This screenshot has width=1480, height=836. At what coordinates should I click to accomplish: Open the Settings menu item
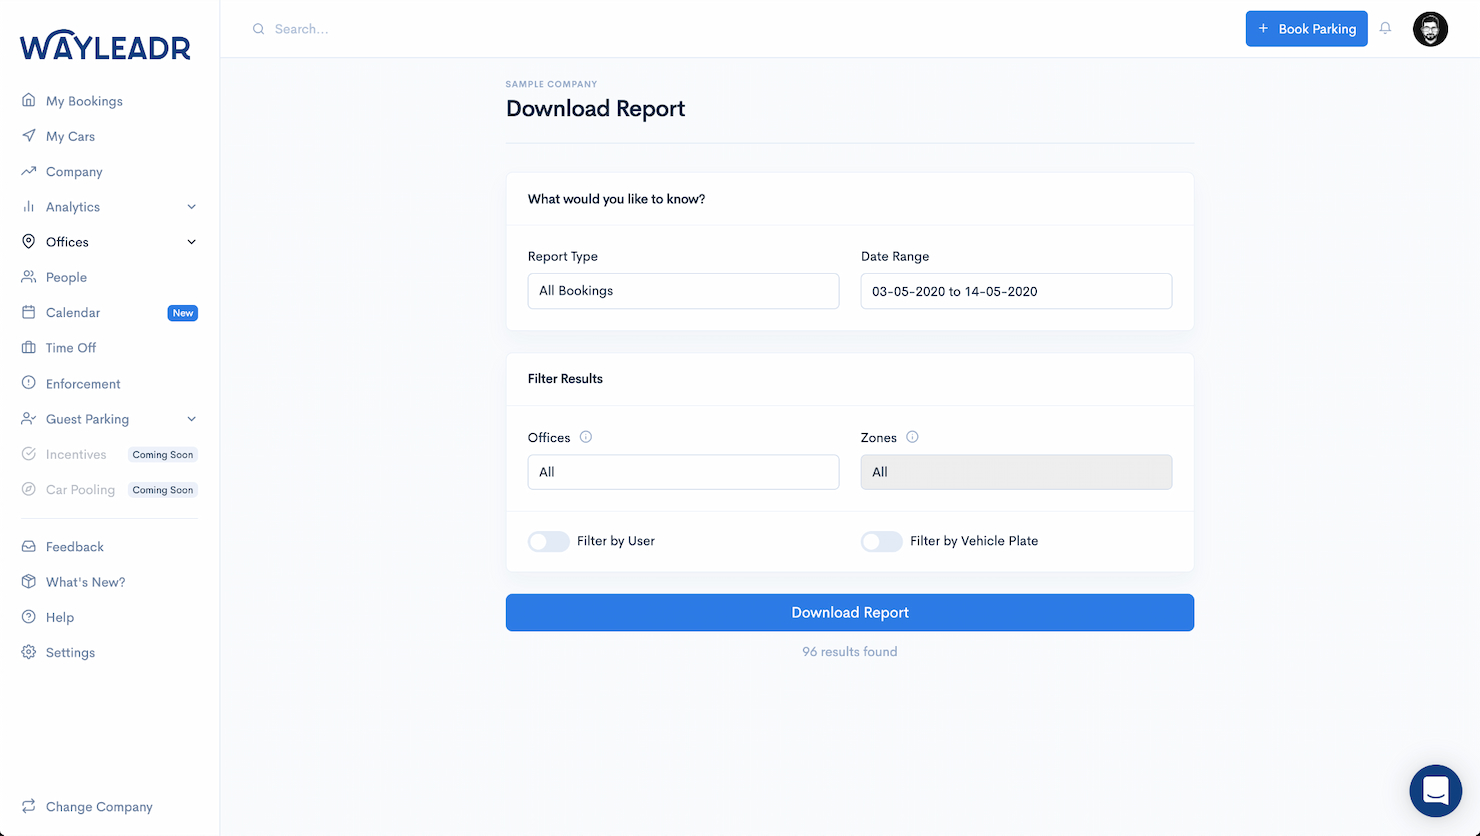click(x=70, y=652)
